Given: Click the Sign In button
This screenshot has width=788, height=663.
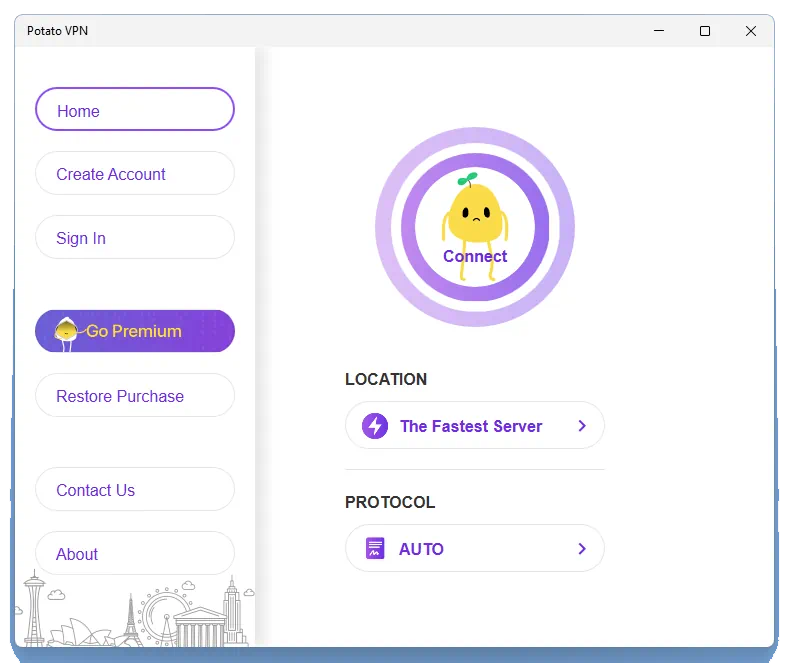Looking at the screenshot, I should (134, 238).
